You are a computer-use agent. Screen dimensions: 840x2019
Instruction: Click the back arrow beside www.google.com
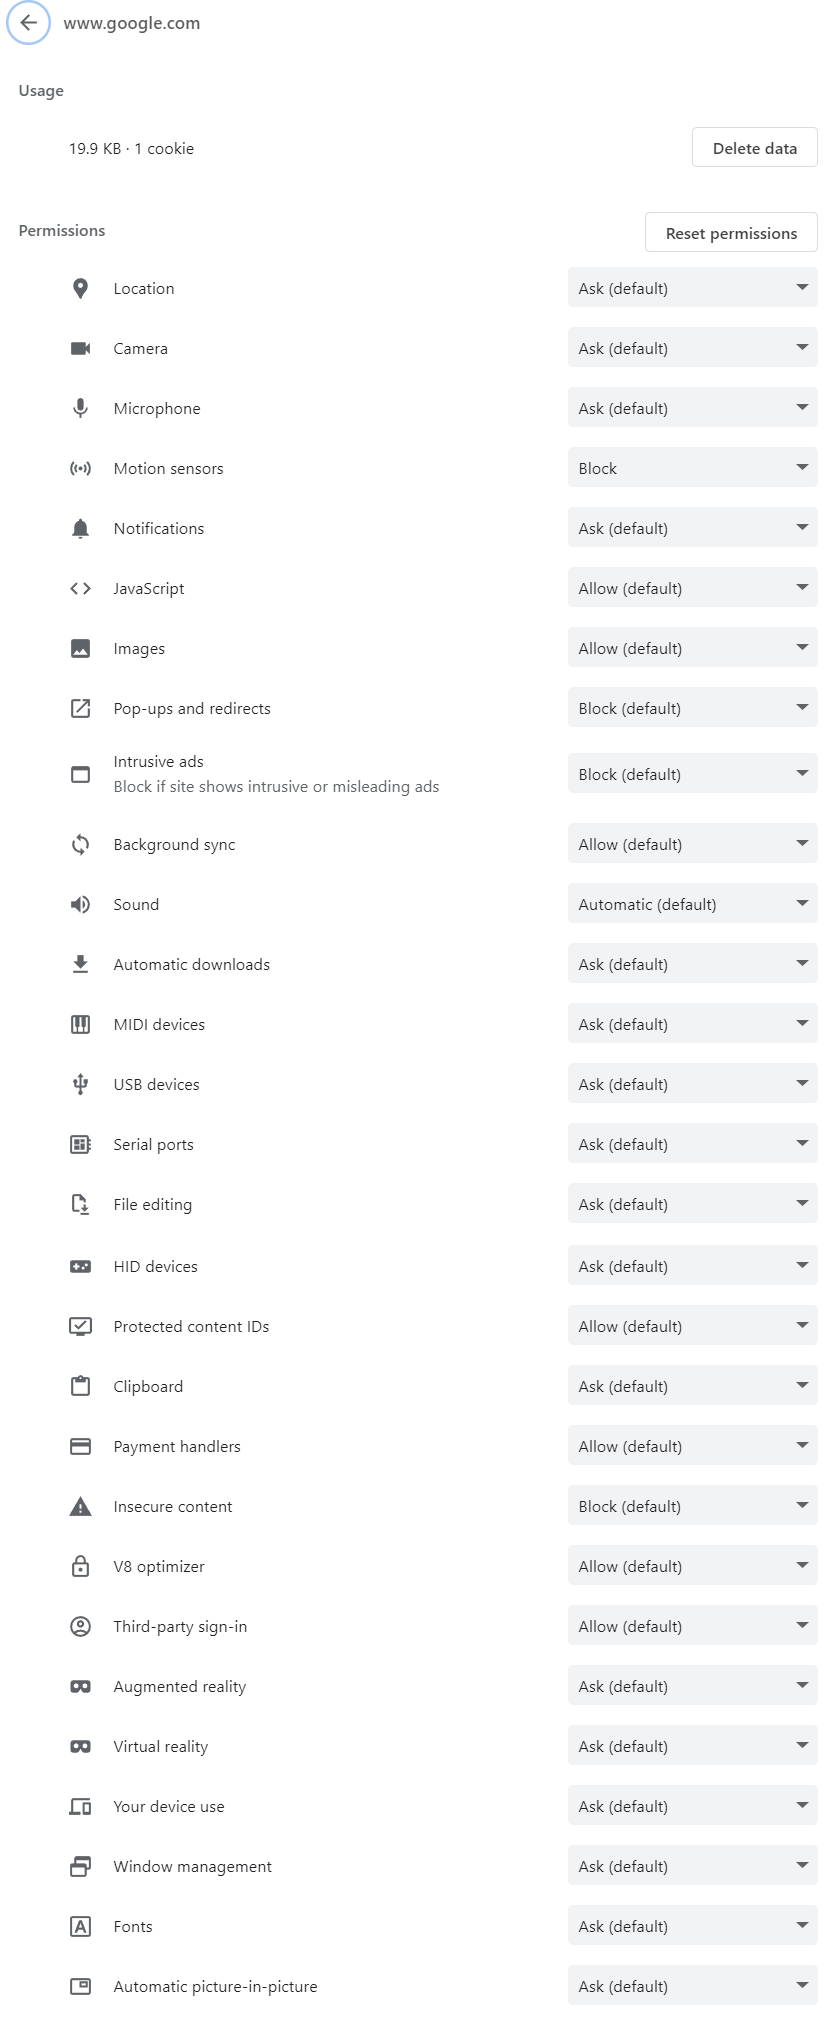pos(29,23)
